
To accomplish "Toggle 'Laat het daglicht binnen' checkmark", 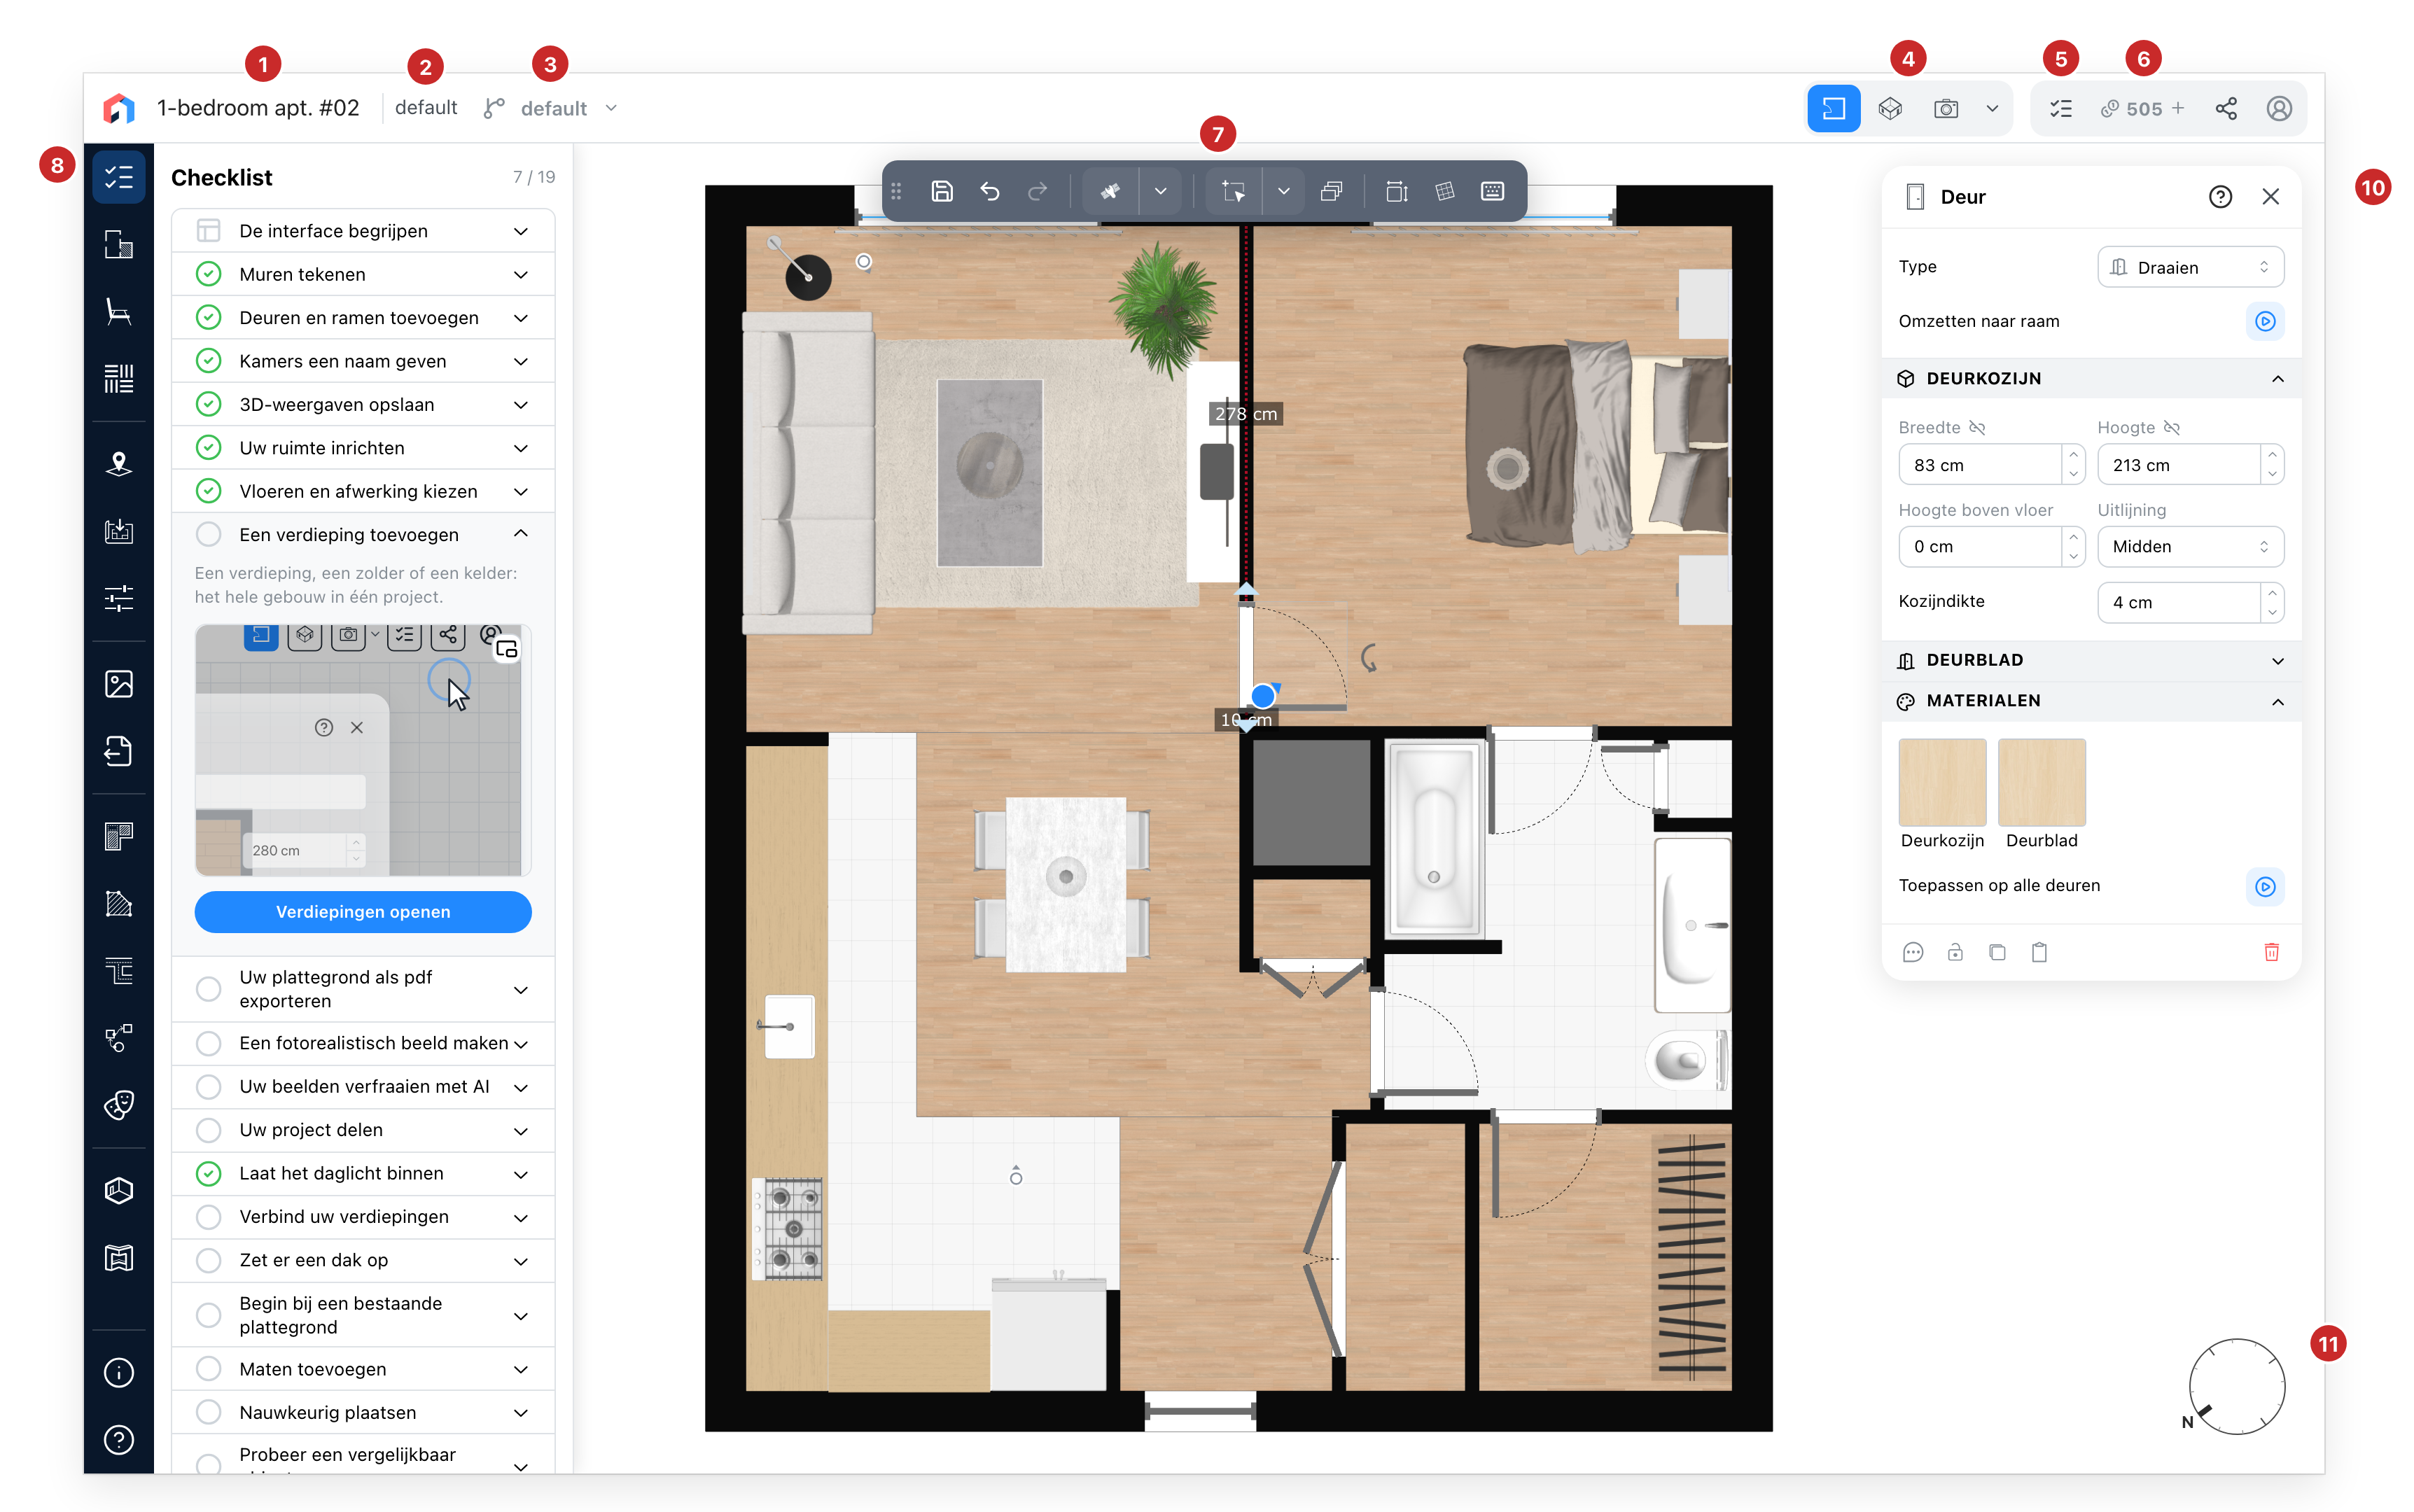I will (x=208, y=1173).
